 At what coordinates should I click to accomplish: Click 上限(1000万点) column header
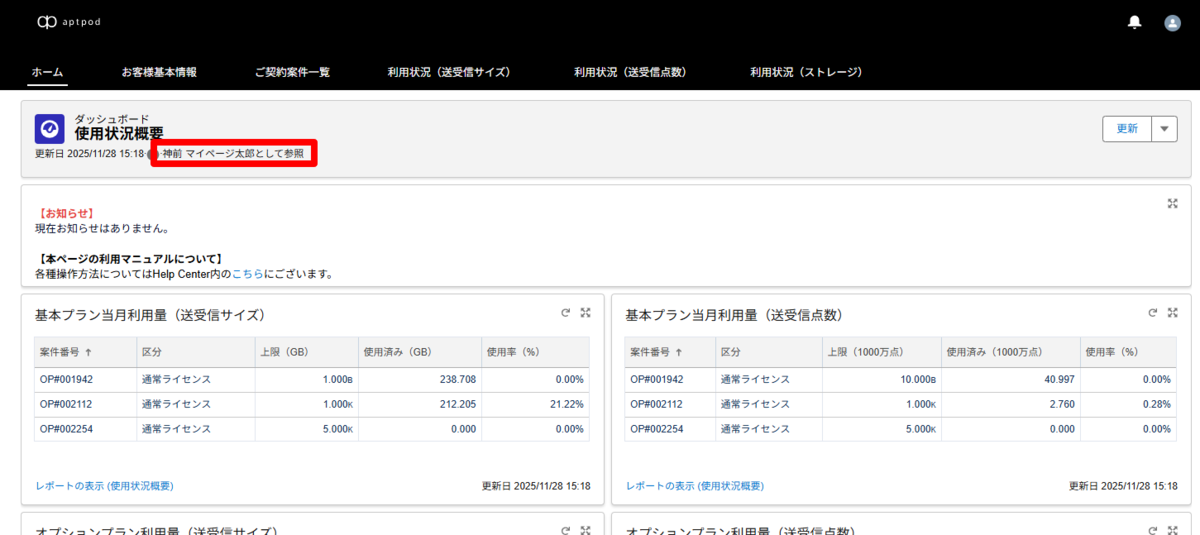(881, 352)
